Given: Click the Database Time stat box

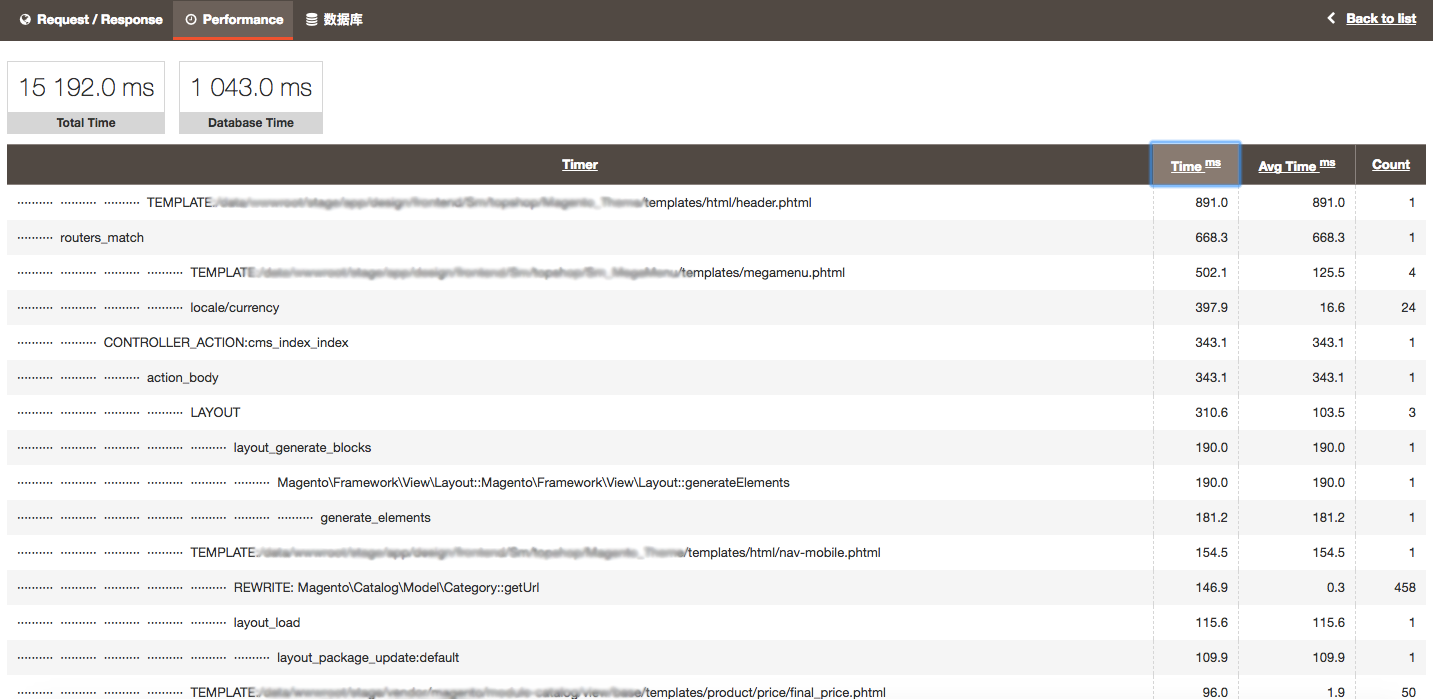Looking at the screenshot, I should (251, 97).
